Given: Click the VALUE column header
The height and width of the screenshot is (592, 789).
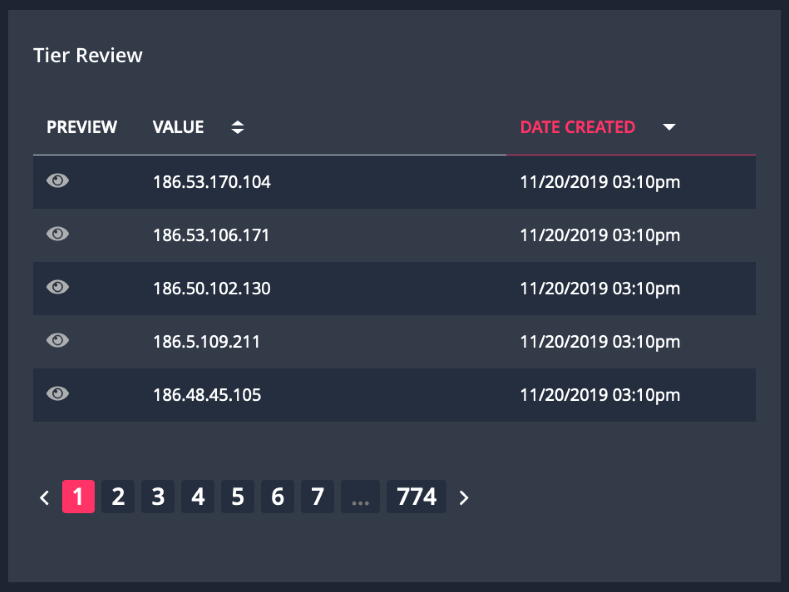Looking at the screenshot, I should (178, 127).
